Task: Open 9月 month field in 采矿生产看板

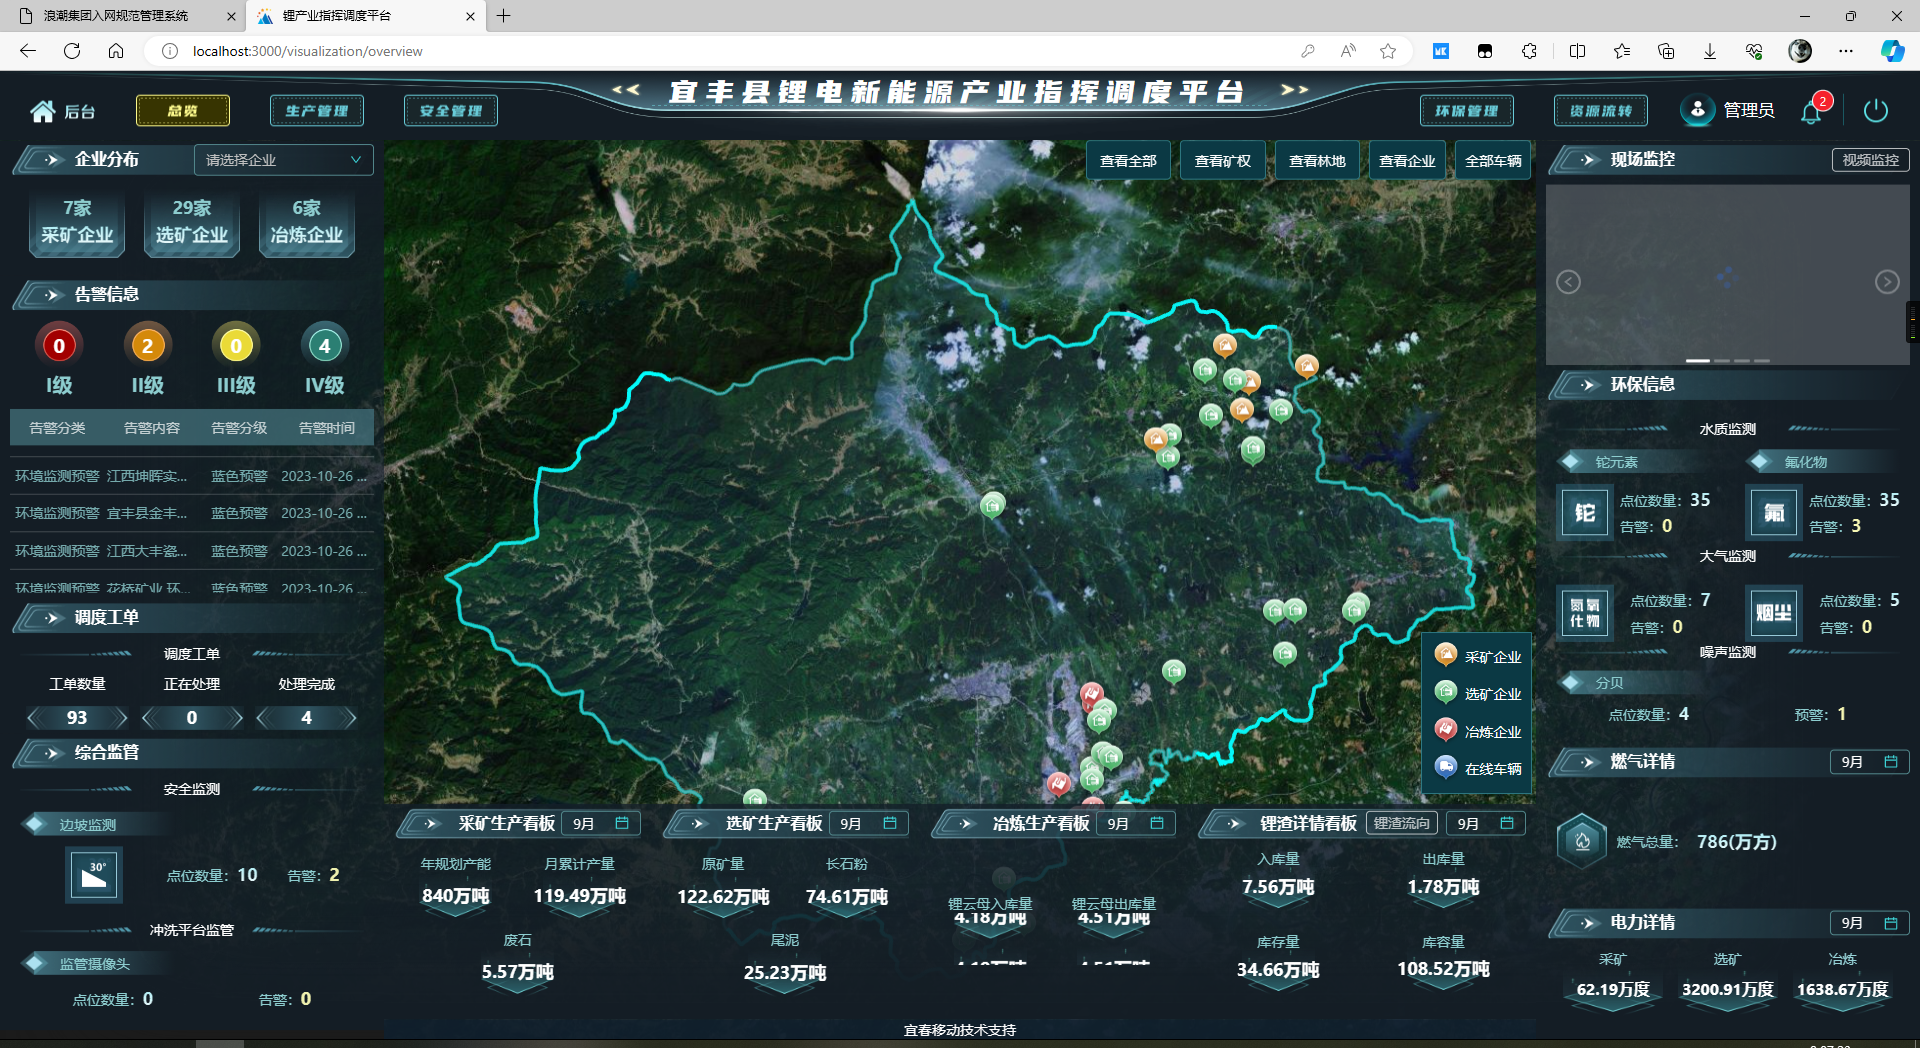Action: [601, 824]
